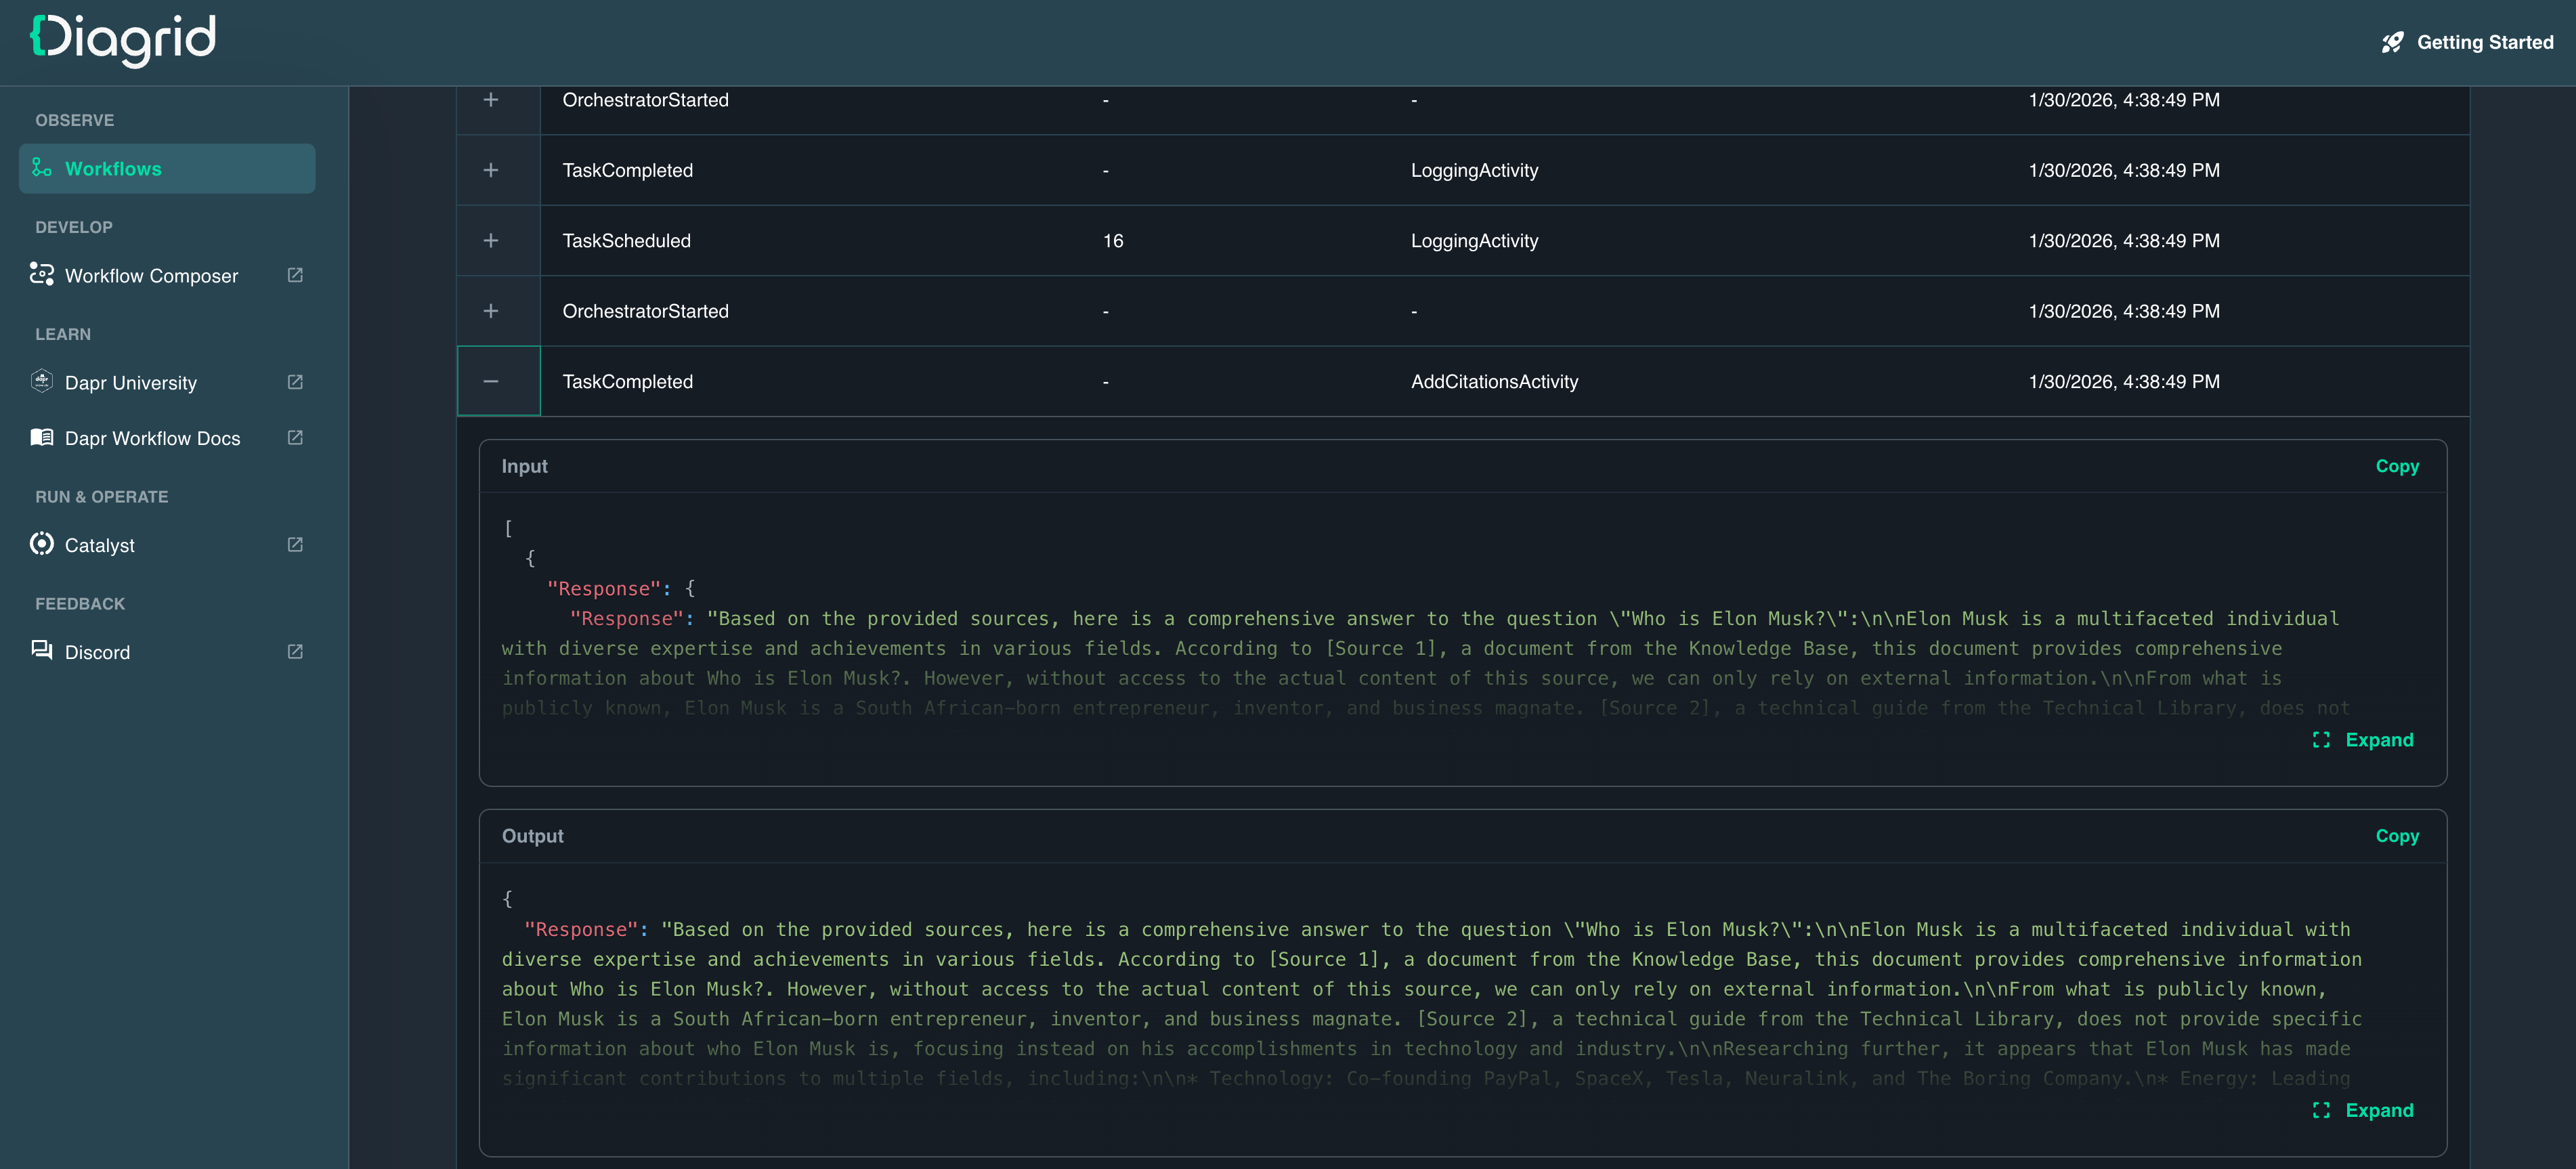Copy the Input JSON
Viewport: 2576px width, 1169px height.
2396,466
